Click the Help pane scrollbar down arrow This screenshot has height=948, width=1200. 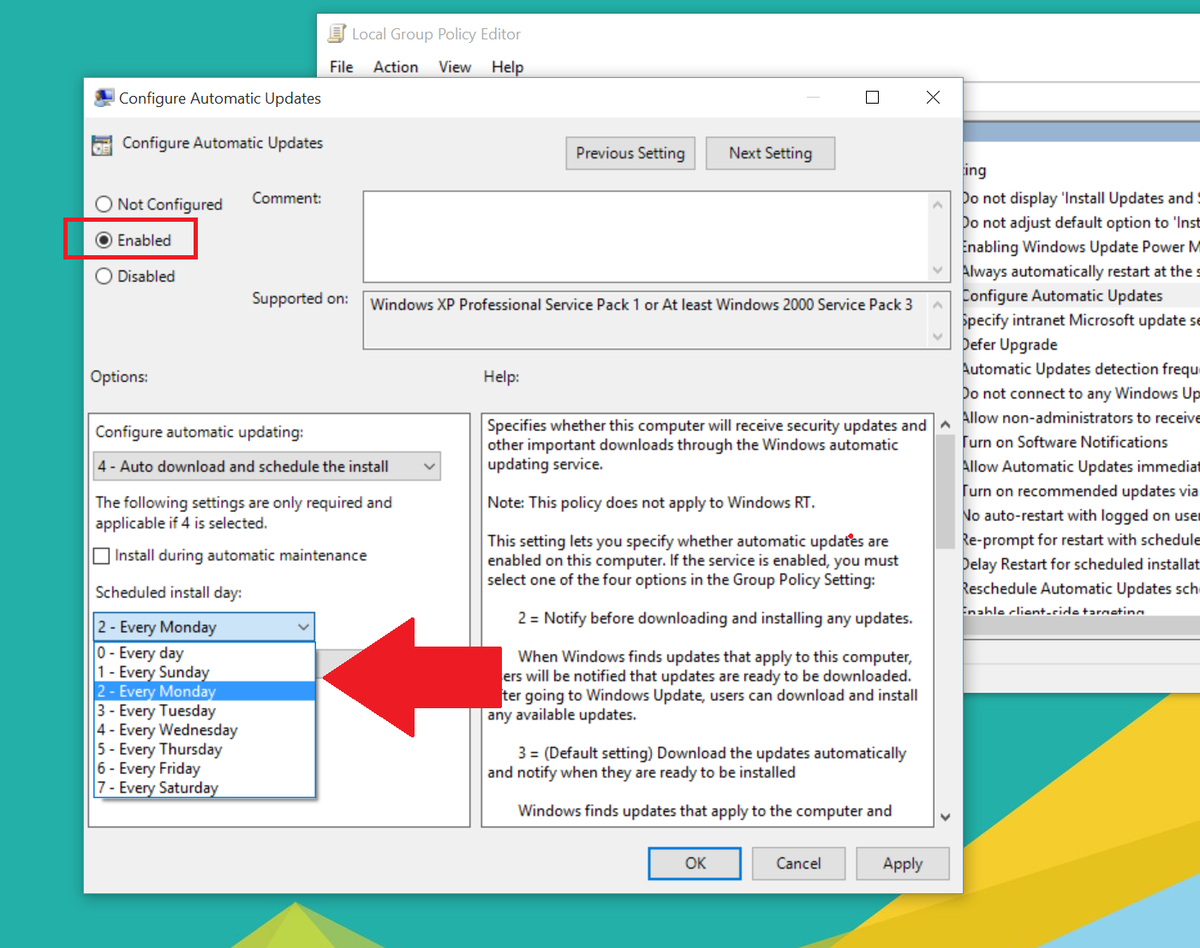tap(945, 816)
